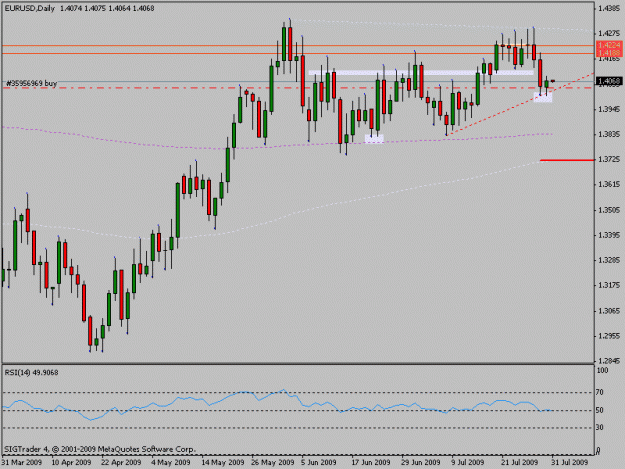Viewport: 625px width, 469px height.
Task: Select the blue RSI indicator line
Action: pos(277,404)
